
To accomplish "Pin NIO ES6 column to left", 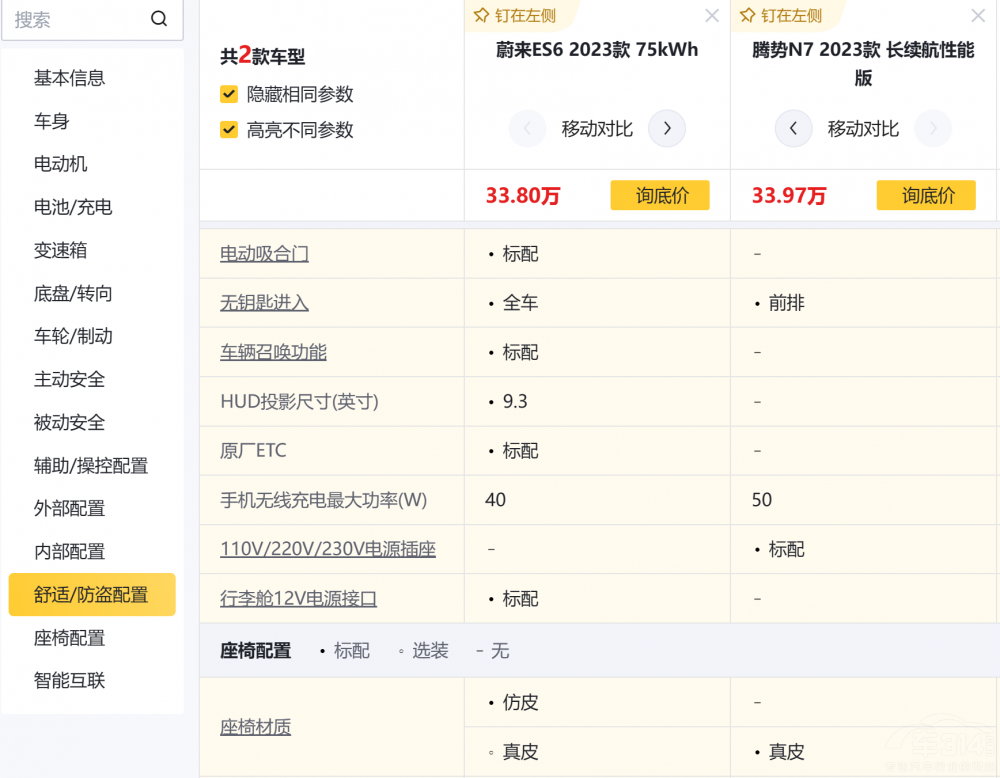I will coord(514,16).
